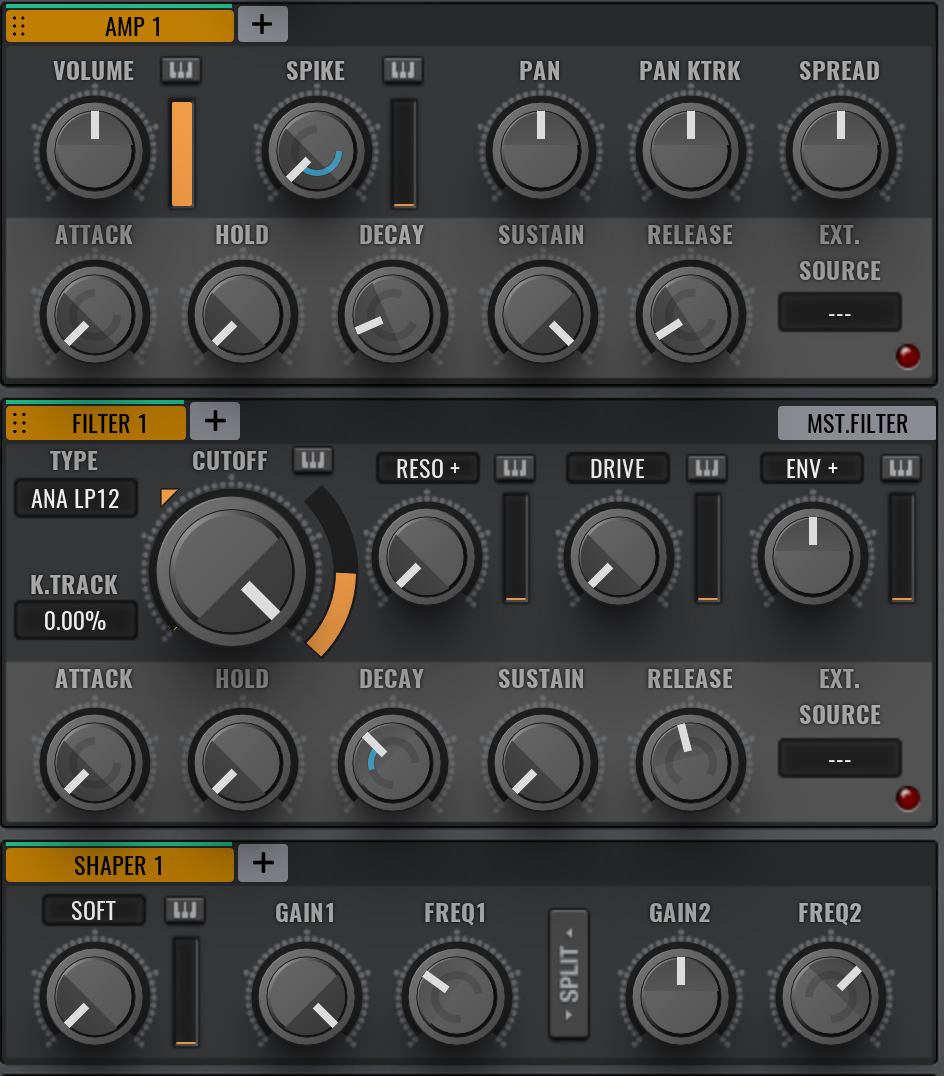Click the SPREAD knob
Viewport: 944px width, 1076px height.
pos(840,150)
